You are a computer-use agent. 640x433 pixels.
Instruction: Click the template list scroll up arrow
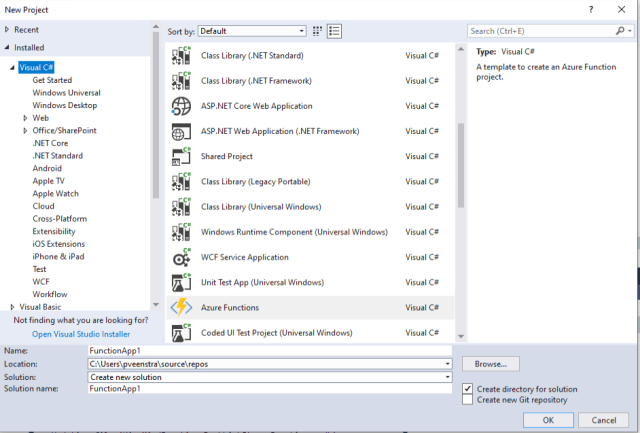(x=461, y=49)
